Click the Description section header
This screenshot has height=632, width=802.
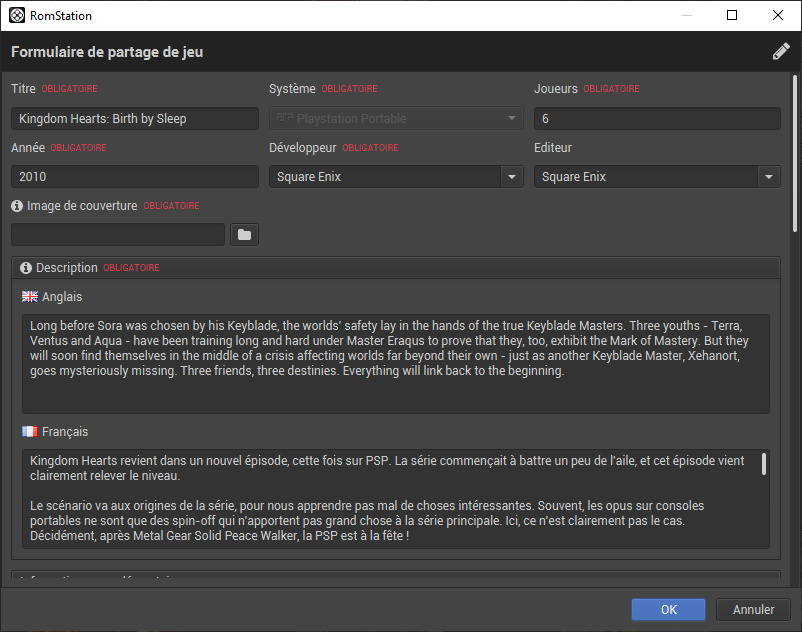tap(396, 268)
